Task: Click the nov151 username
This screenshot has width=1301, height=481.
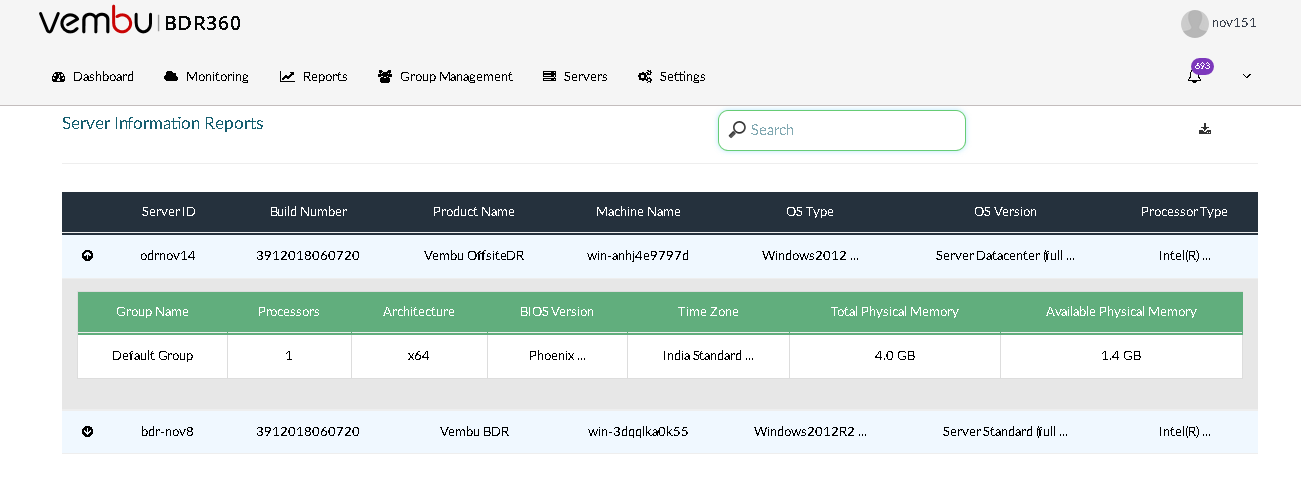Action: (x=1234, y=23)
